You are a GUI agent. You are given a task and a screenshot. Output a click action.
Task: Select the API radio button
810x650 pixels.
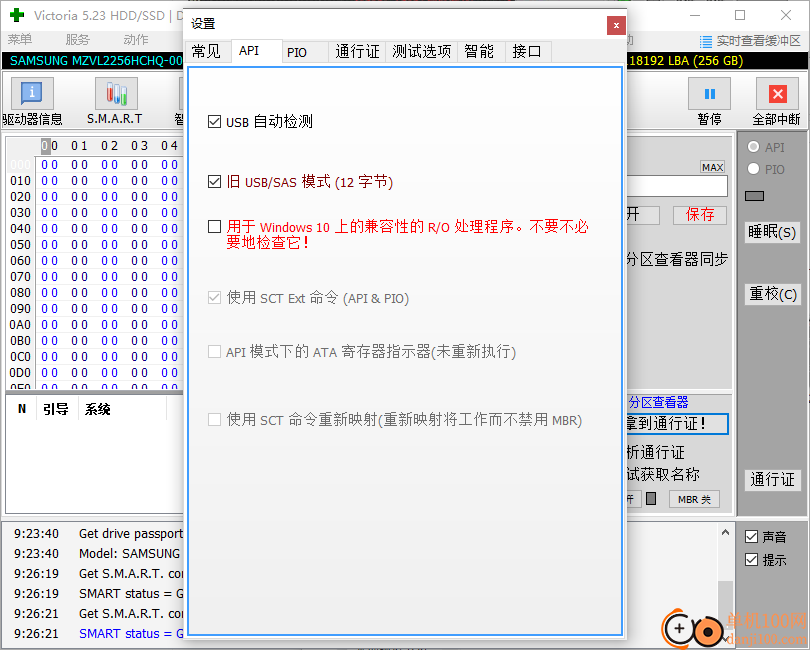tap(754, 147)
